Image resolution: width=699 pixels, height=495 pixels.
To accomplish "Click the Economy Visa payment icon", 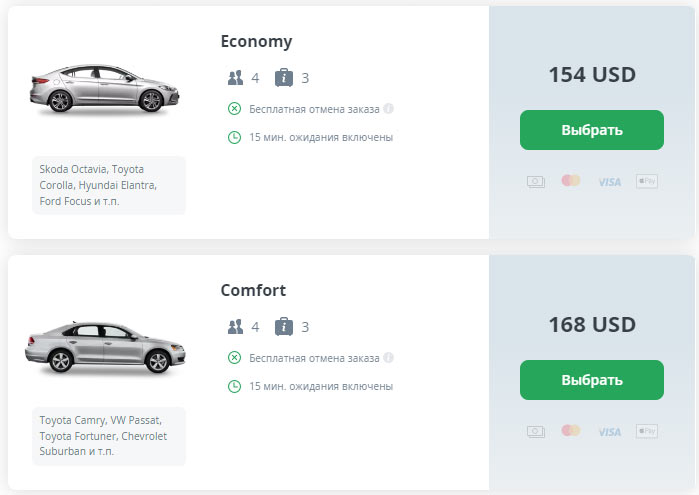I will (x=609, y=182).
